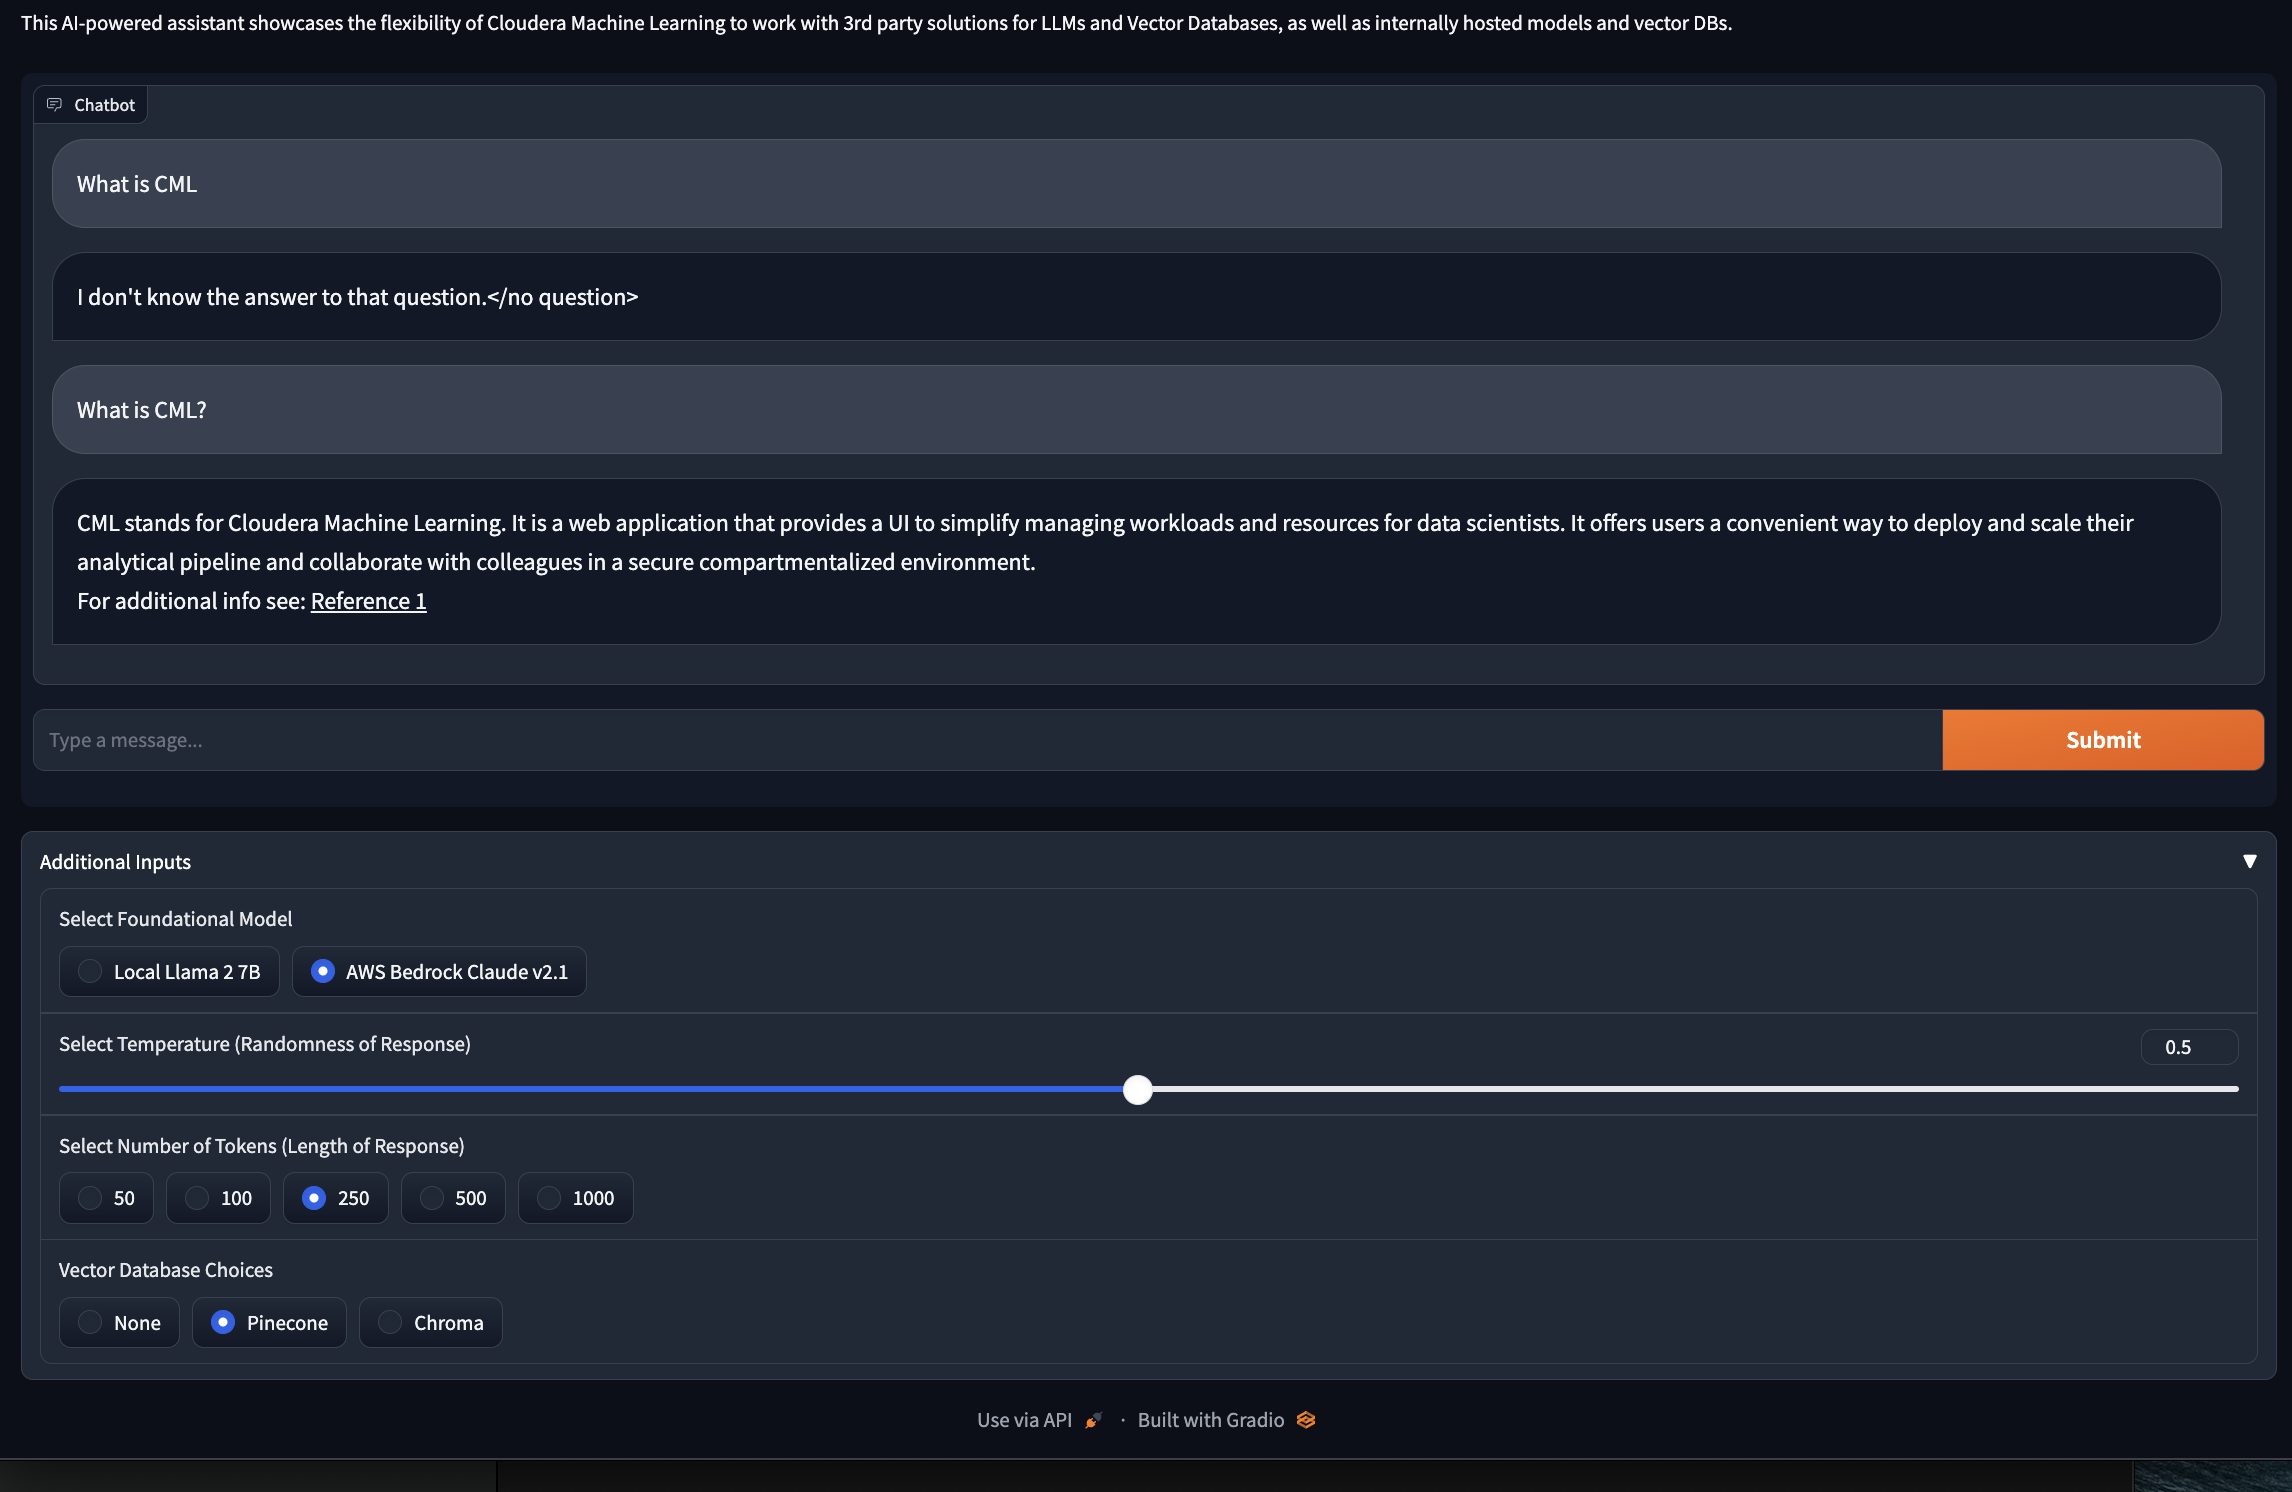This screenshot has height=1492, width=2292.
Task: Click the Chatbot speech bubble icon
Action: pos(54,105)
